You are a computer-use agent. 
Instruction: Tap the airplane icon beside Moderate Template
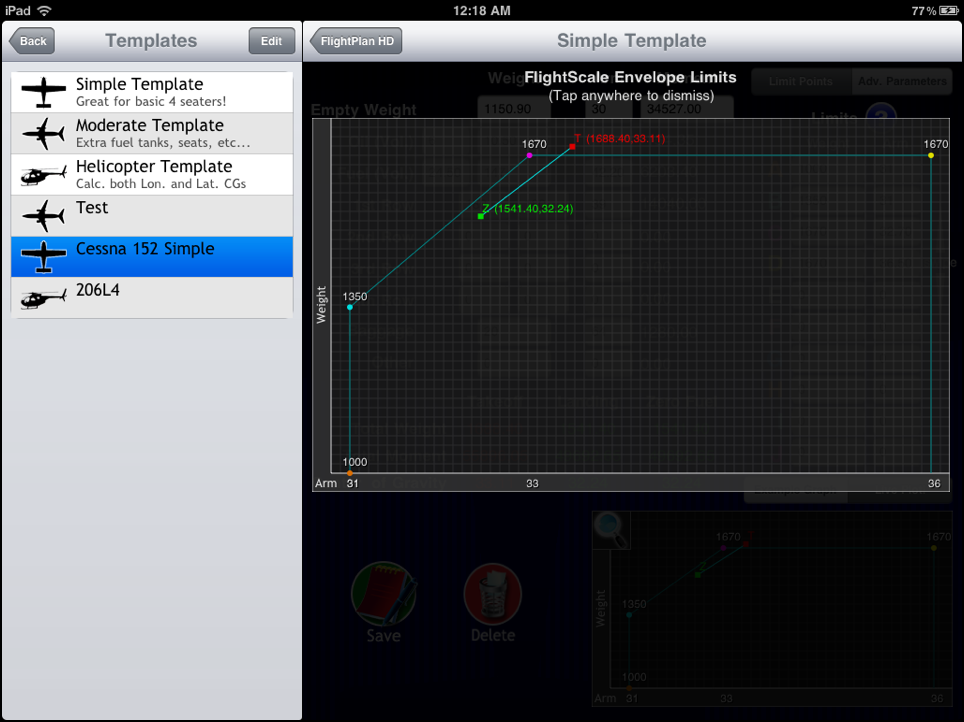(x=43, y=133)
